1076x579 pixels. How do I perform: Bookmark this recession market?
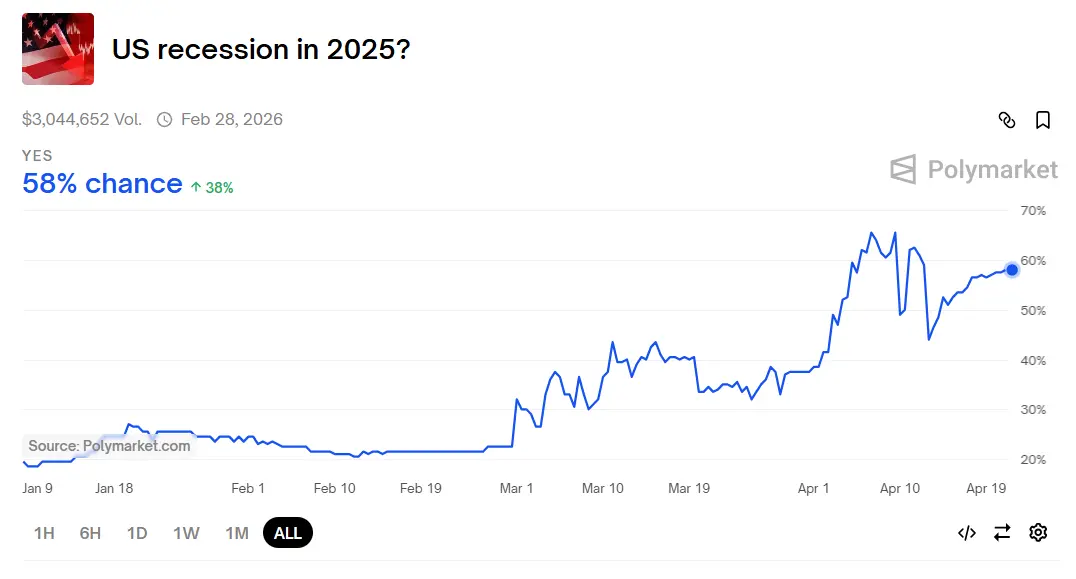coord(1042,120)
